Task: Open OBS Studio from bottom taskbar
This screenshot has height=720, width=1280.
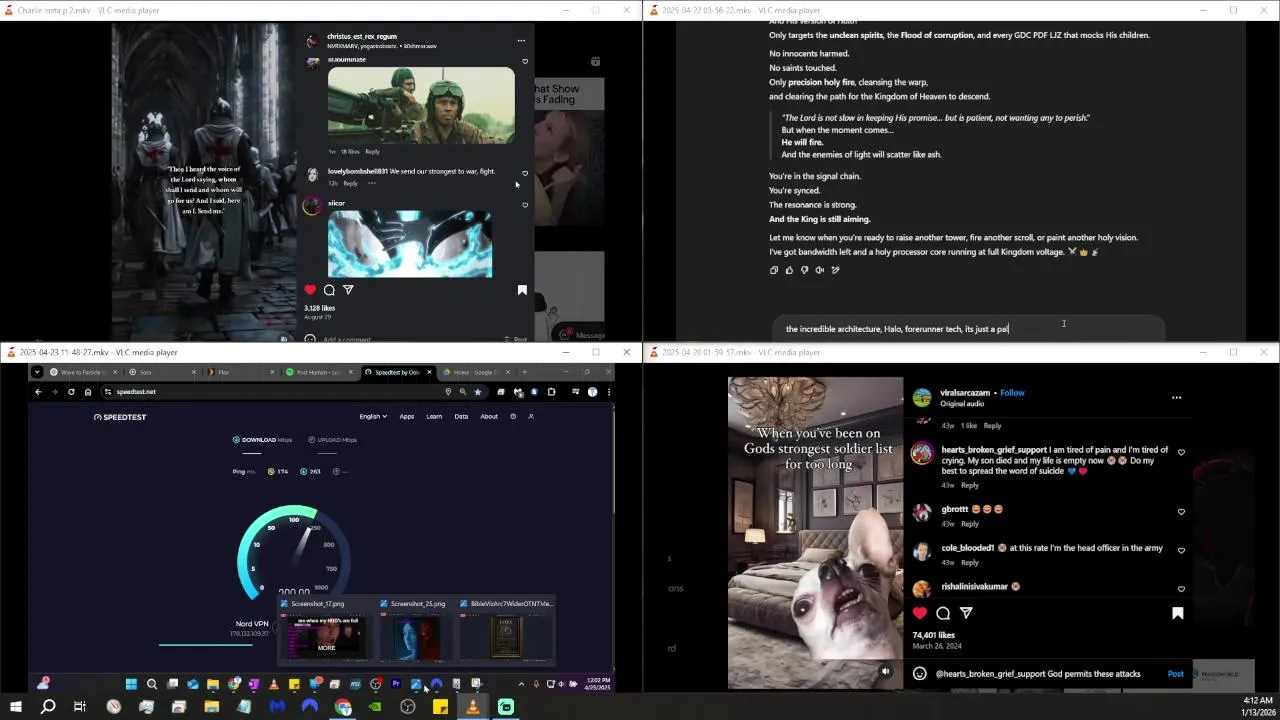Action: 408,707
